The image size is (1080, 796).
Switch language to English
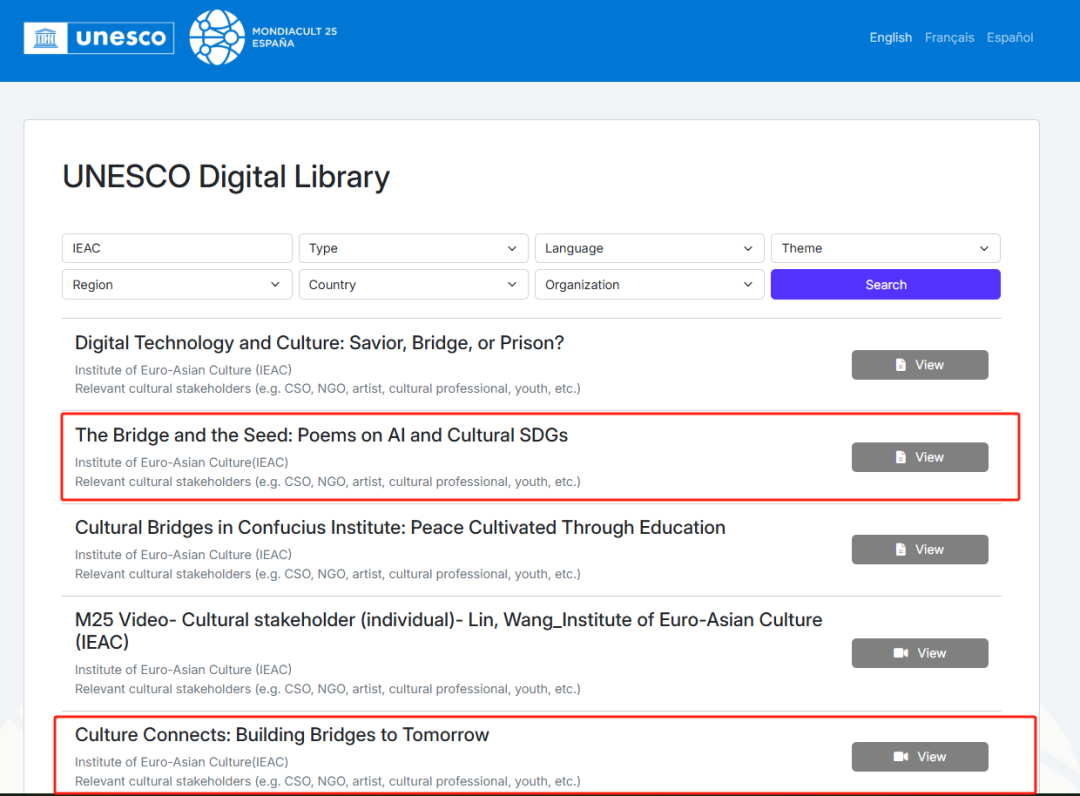click(x=890, y=38)
